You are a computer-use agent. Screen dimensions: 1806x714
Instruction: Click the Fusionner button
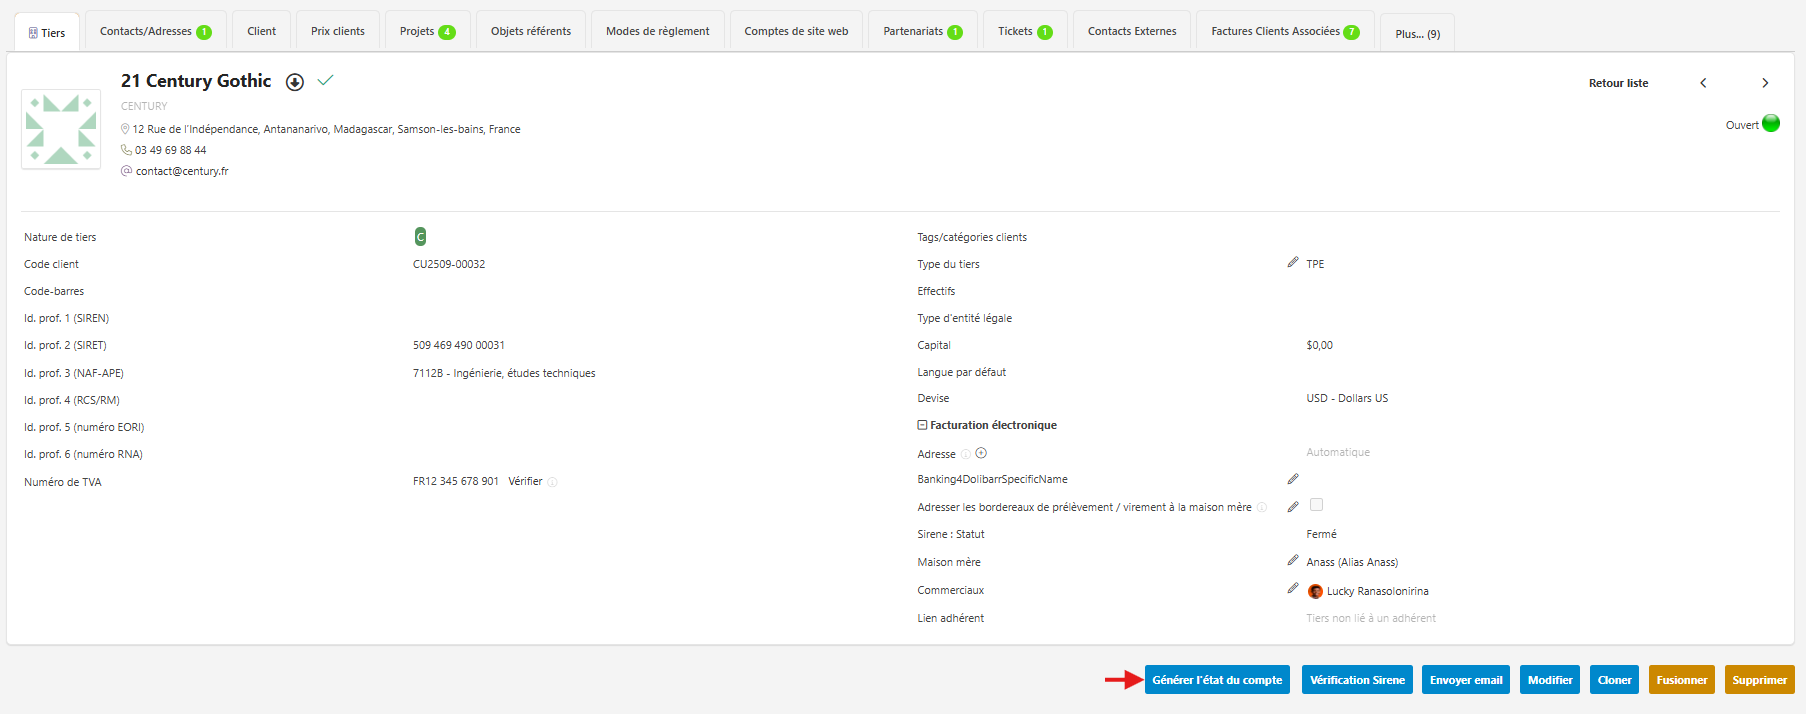pyautogui.click(x=1682, y=680)
